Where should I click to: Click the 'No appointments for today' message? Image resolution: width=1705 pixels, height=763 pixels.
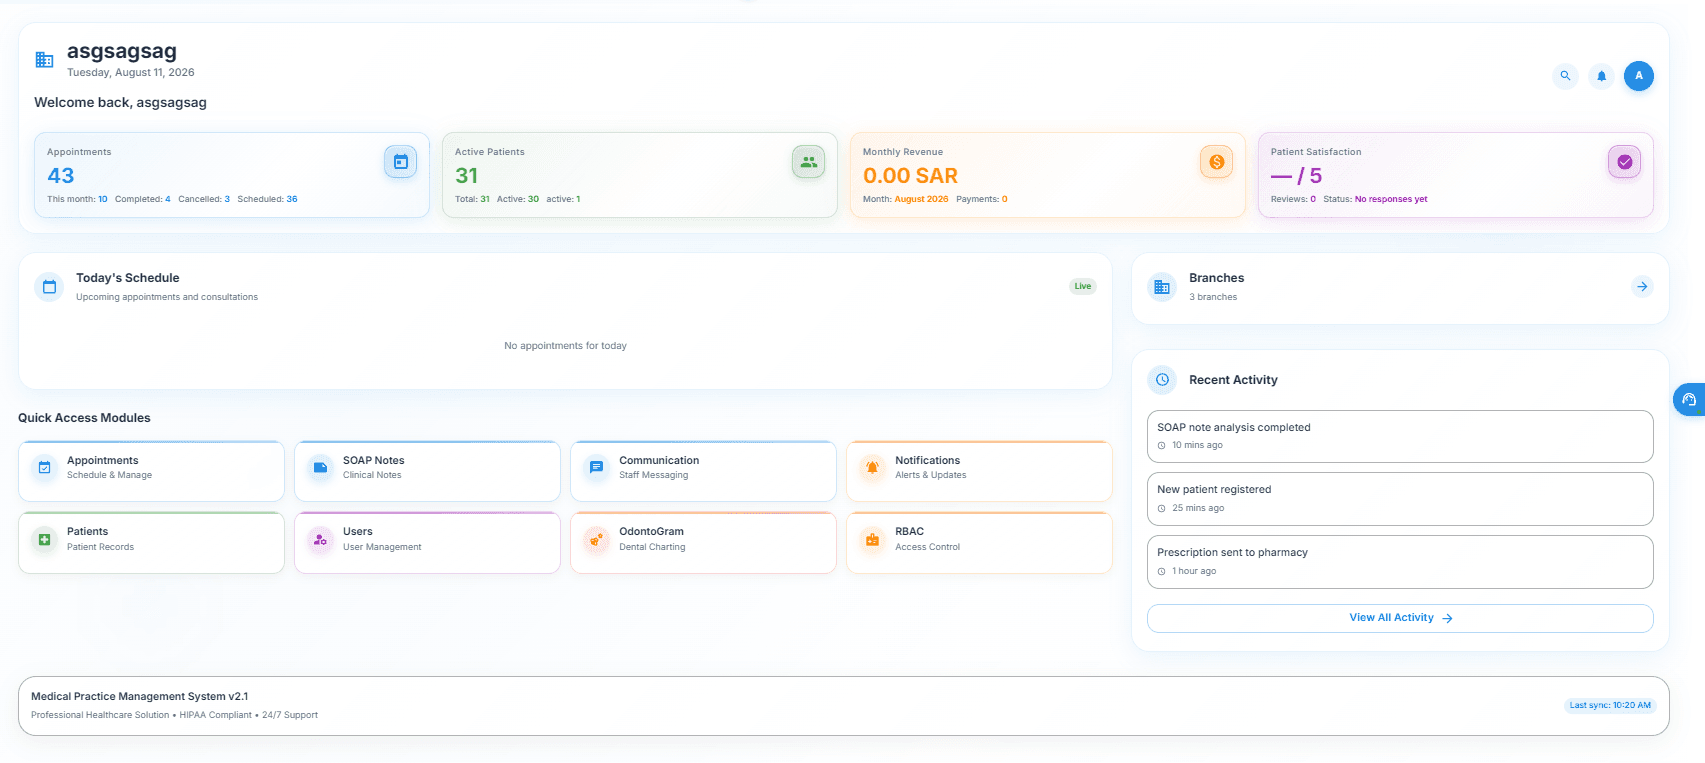click(565, 346)
